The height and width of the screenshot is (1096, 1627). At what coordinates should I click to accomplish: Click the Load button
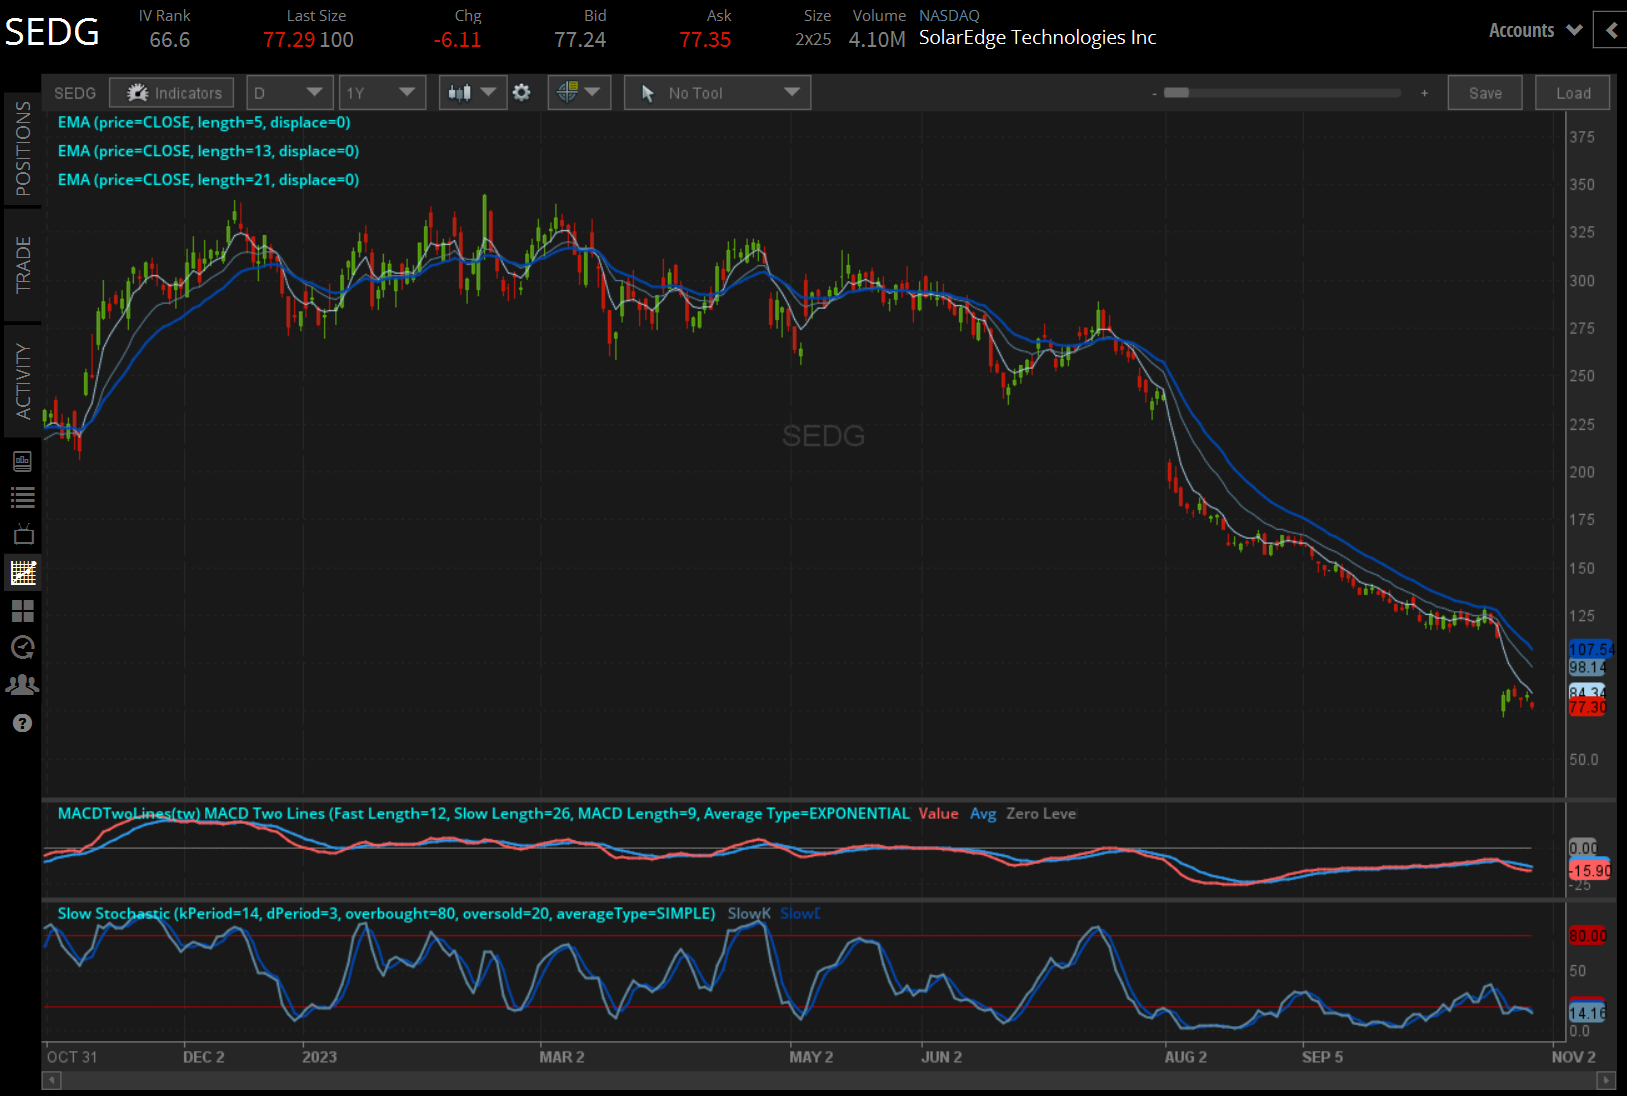coord(1572,92)
